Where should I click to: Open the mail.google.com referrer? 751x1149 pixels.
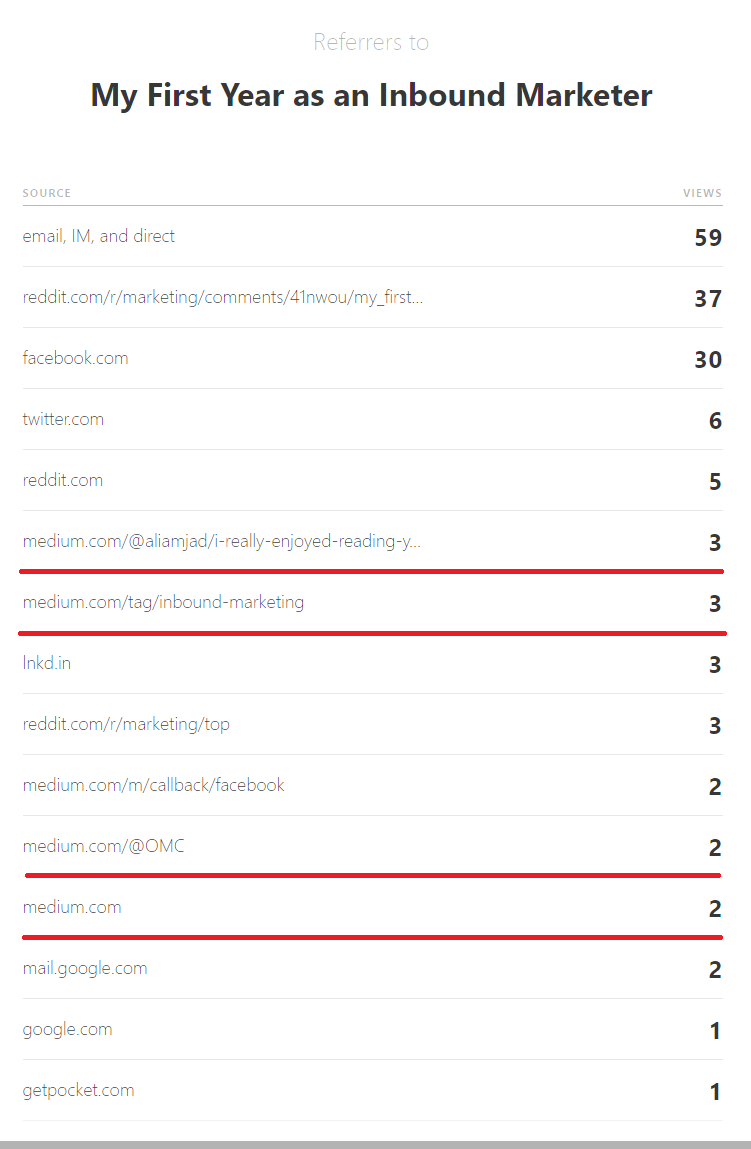coord(85,968)
